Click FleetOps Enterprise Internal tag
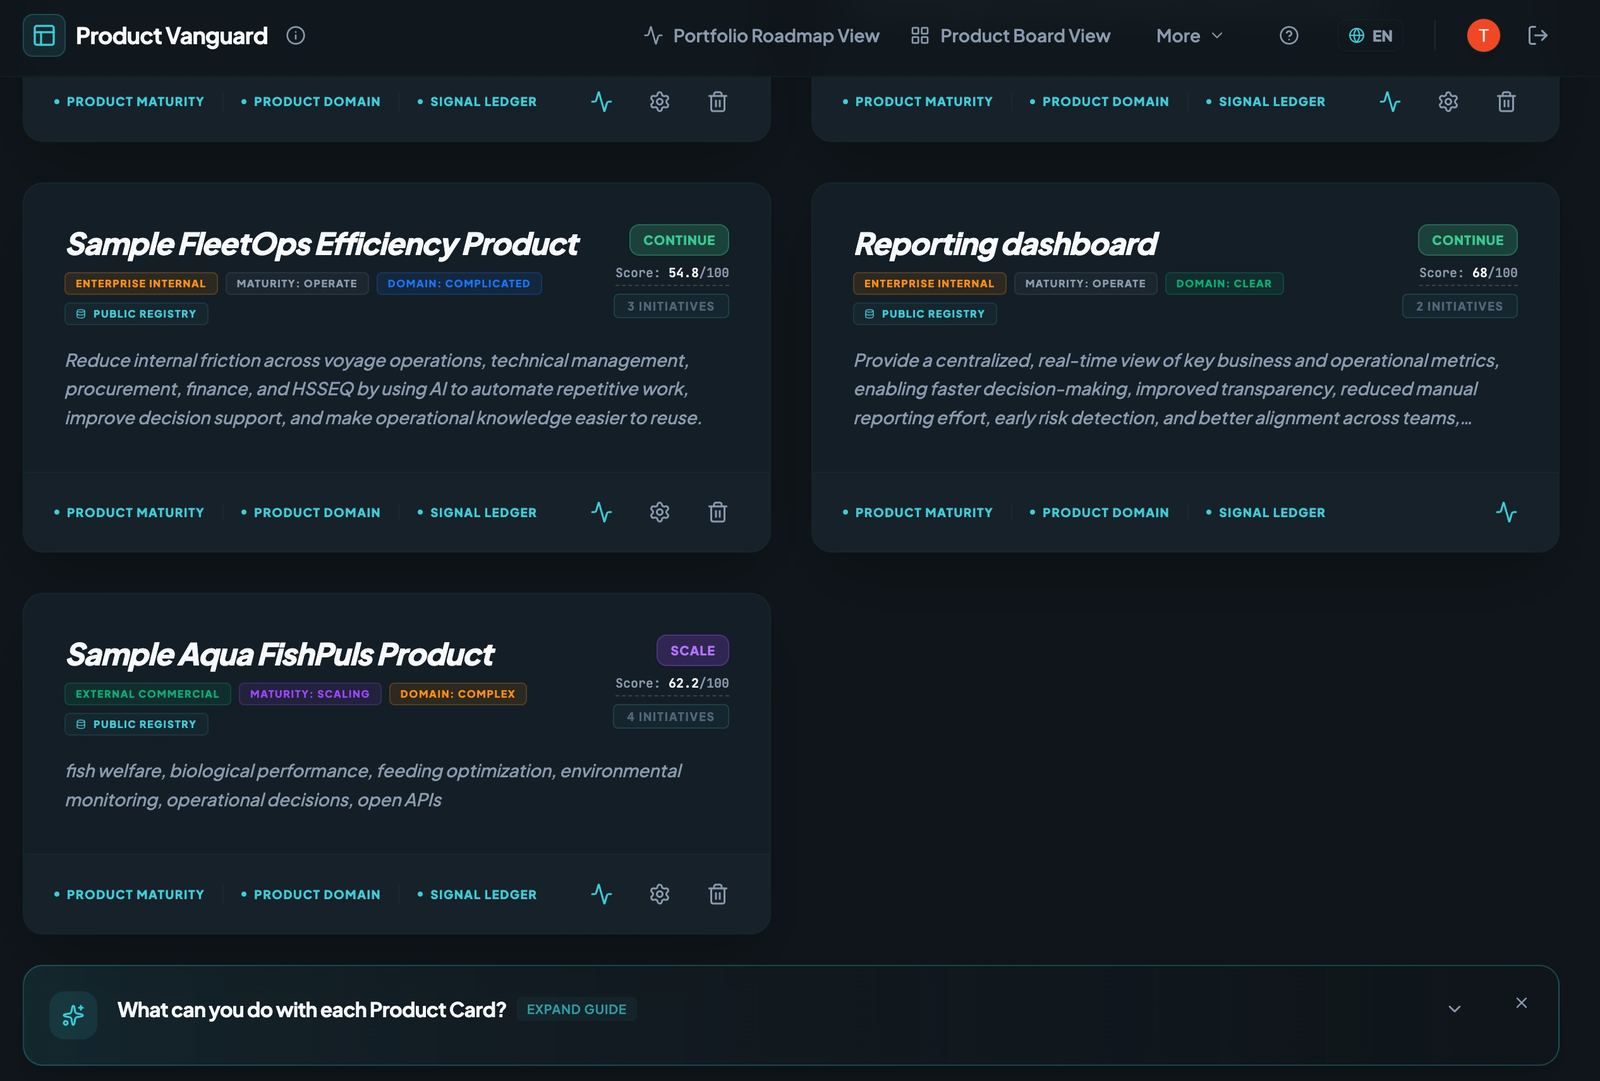Viewport: 1600px width, 1081px height. [x=141, y=284]
